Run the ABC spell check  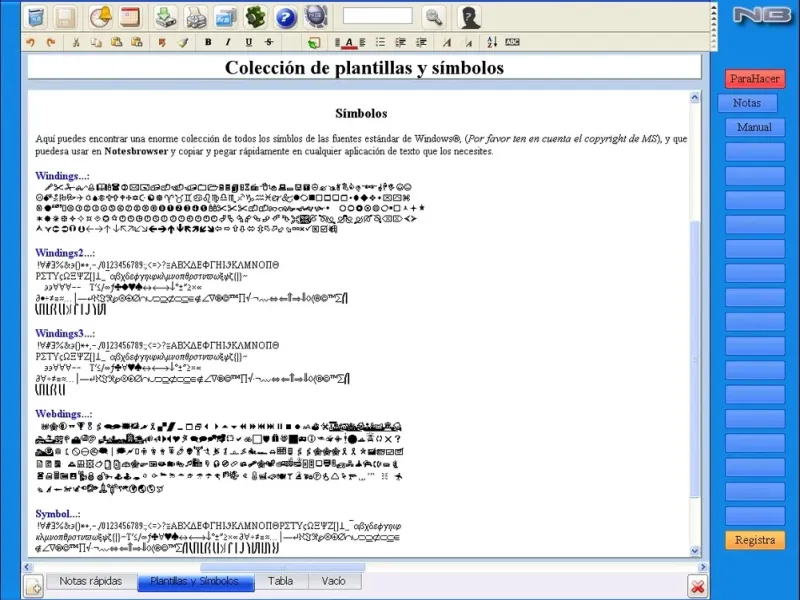512,42
